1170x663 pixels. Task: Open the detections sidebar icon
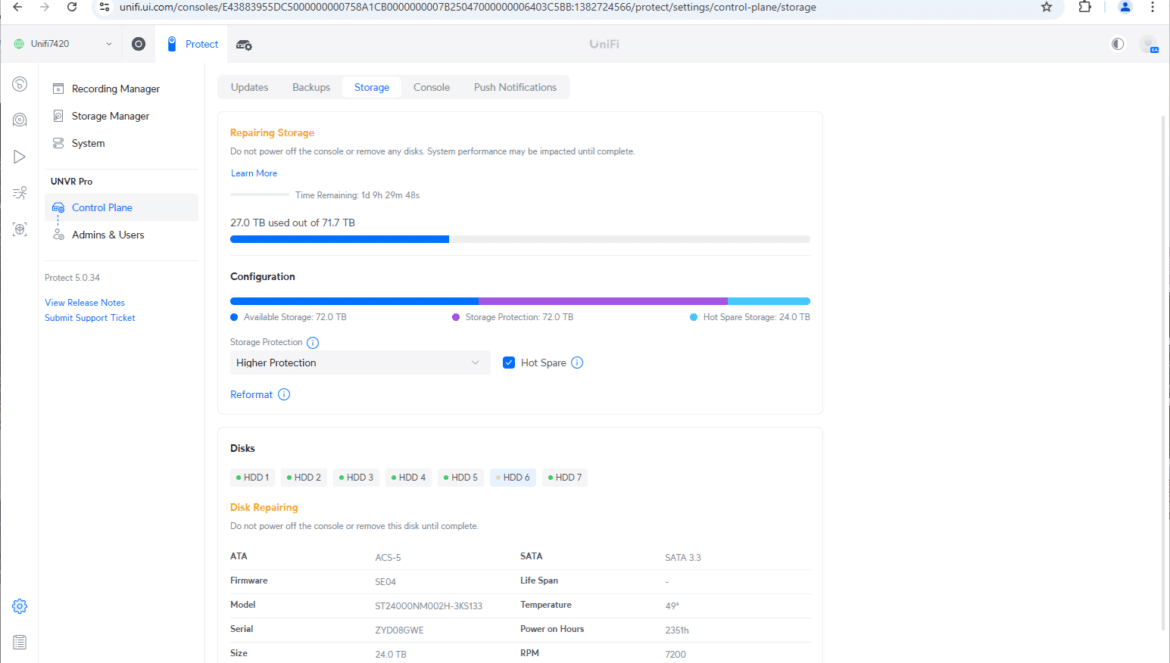tap(20, 193)
